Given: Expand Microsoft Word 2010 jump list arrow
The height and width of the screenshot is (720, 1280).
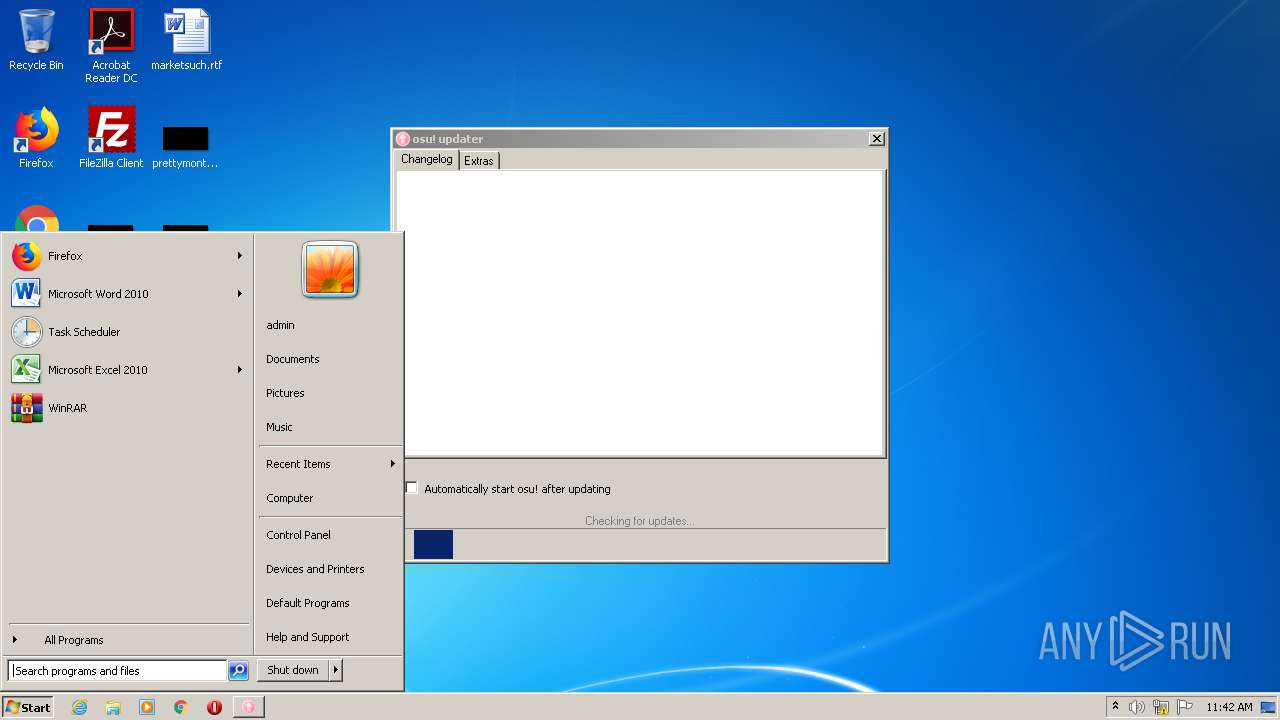Looking at the screenshot, I should (x=239, y=294).
